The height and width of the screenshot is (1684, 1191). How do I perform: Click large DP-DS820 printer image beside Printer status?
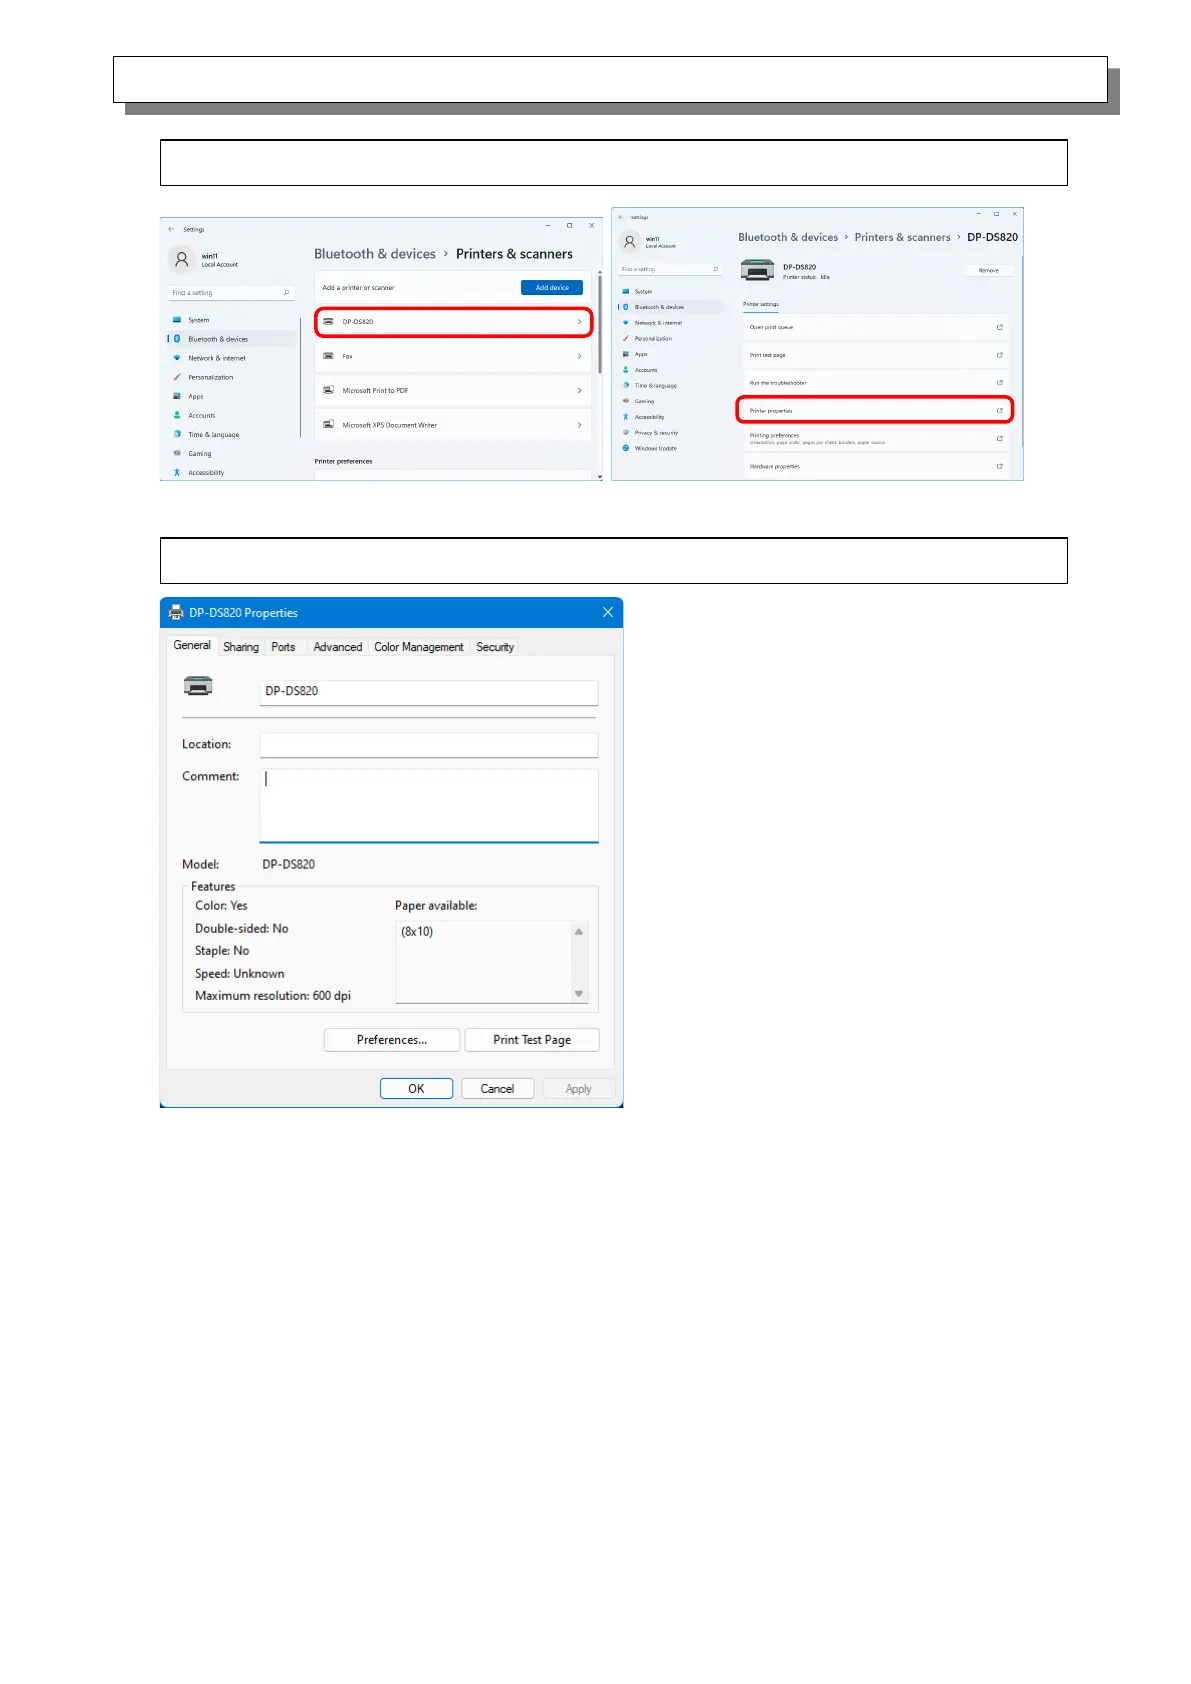[x=757, y=270]
